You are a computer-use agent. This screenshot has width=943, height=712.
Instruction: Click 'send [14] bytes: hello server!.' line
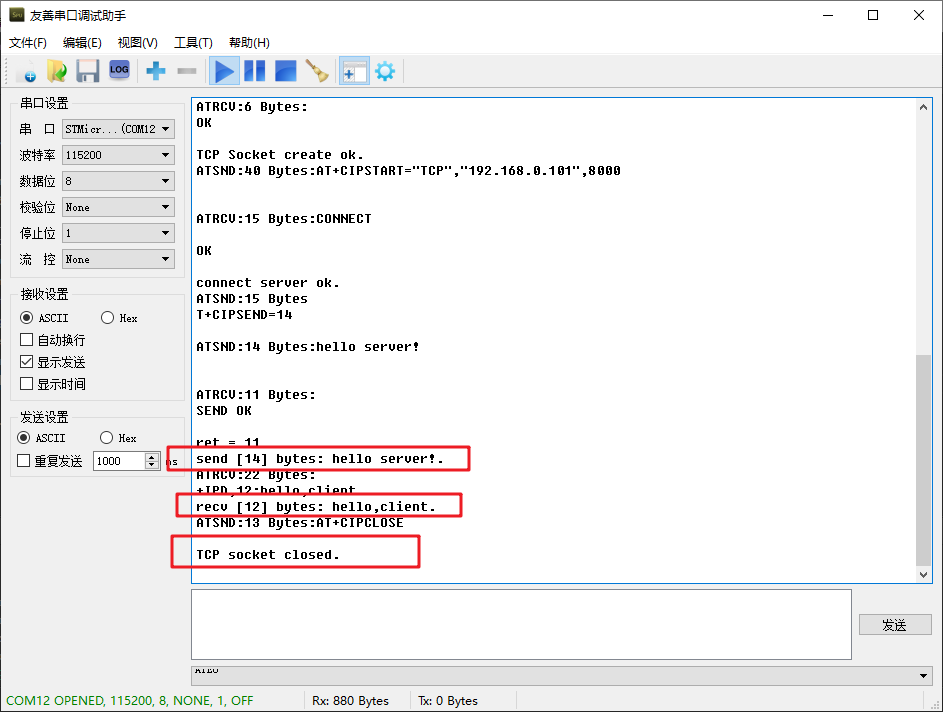pos(319,458)
